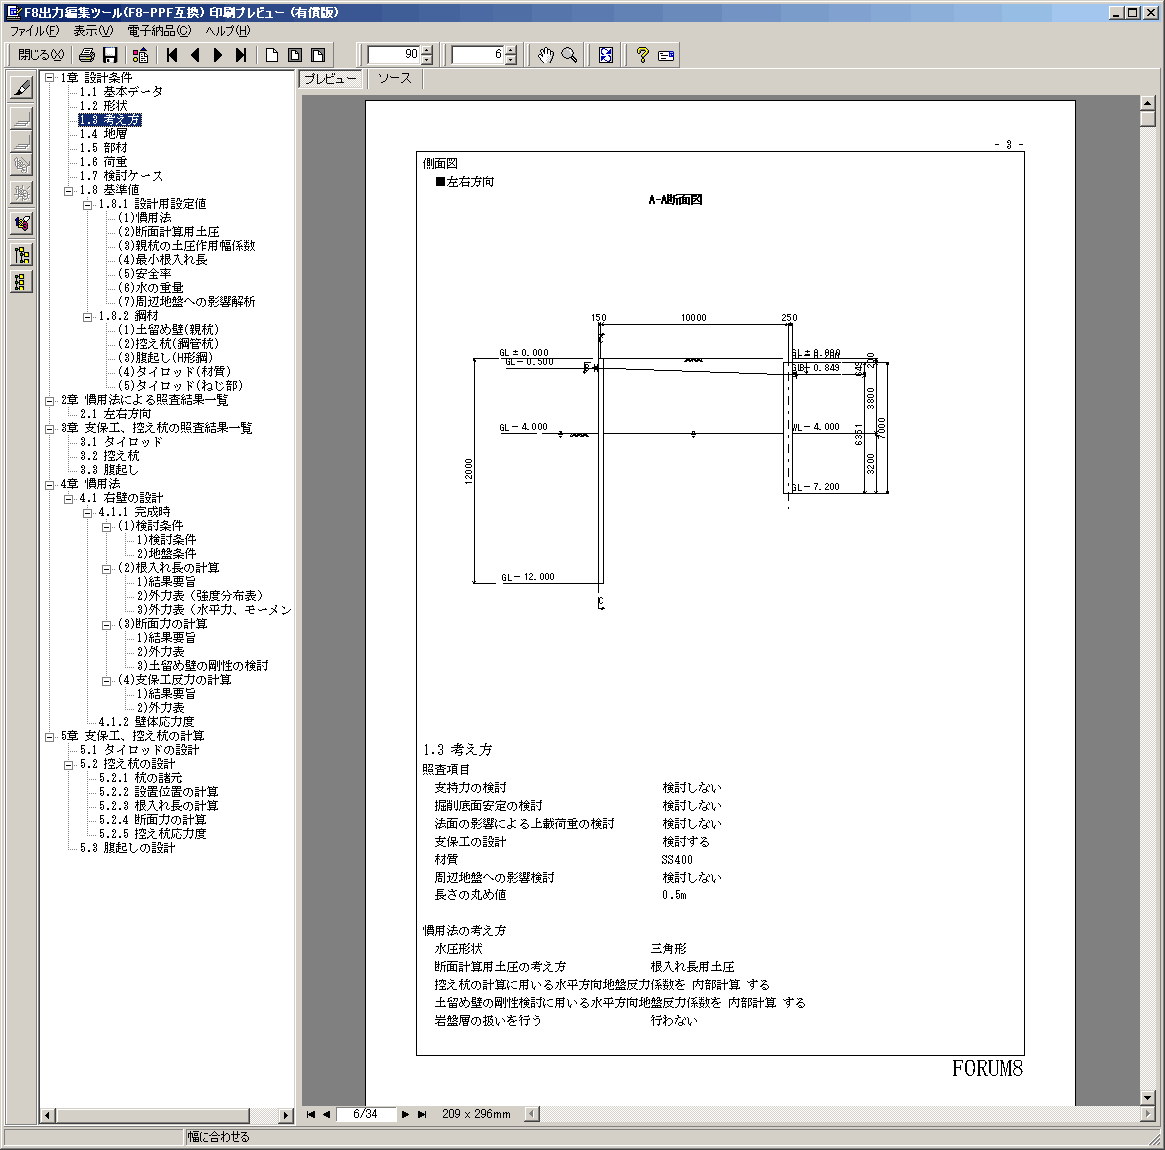1165x1150 pixels.
Task: Click the yellow question mark help icon
Action: coord(643,55)
